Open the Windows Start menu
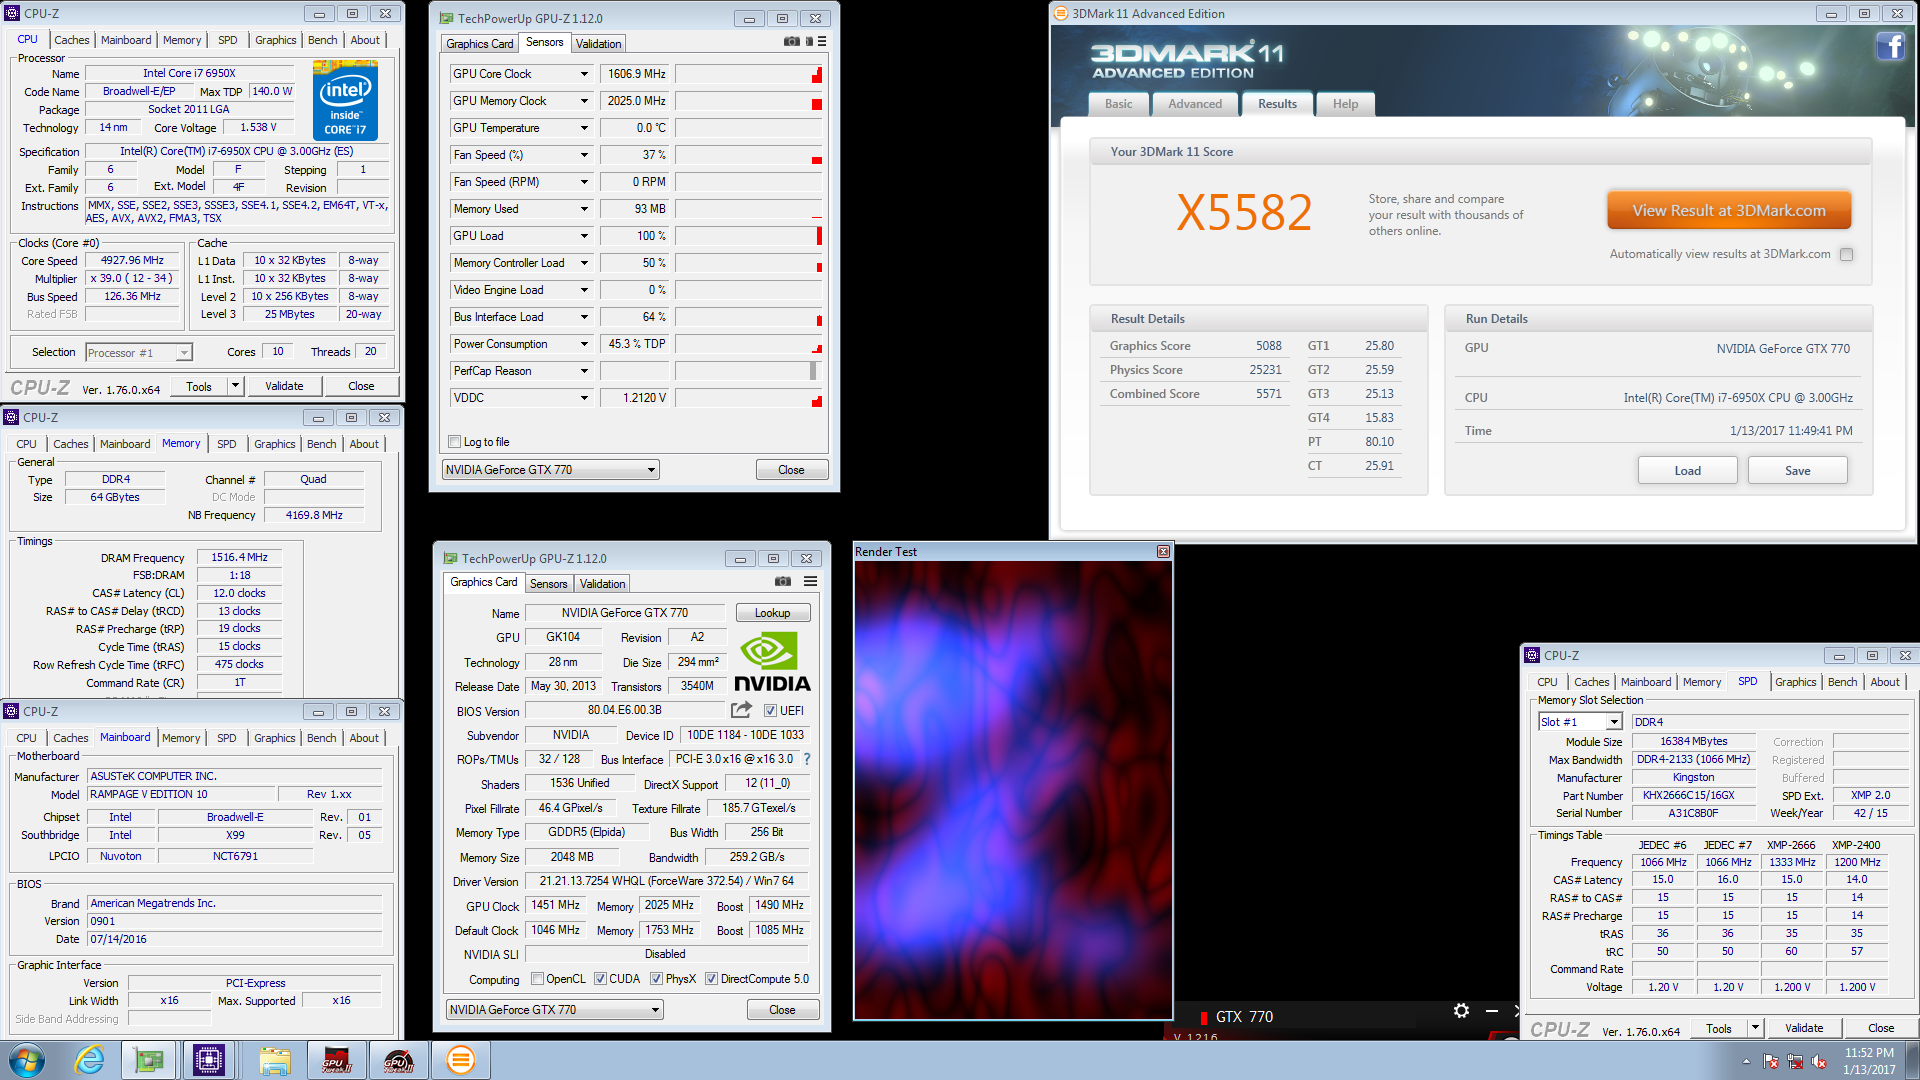1920x1080 pixels. tap(26, 1060)
